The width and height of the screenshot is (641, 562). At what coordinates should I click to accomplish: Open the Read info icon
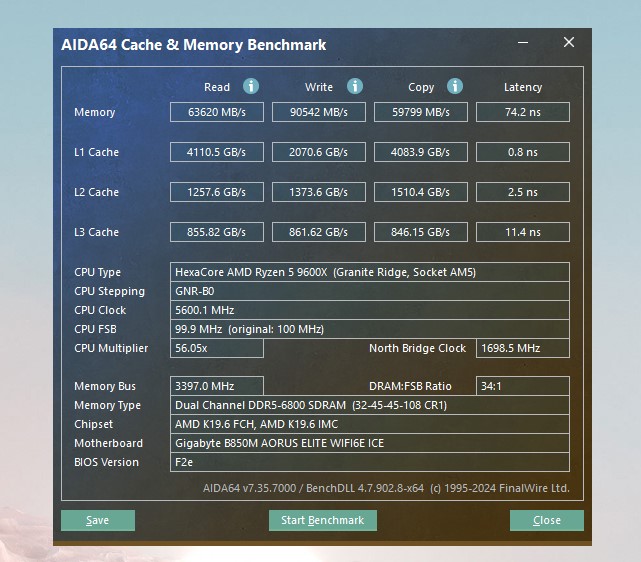251,86
